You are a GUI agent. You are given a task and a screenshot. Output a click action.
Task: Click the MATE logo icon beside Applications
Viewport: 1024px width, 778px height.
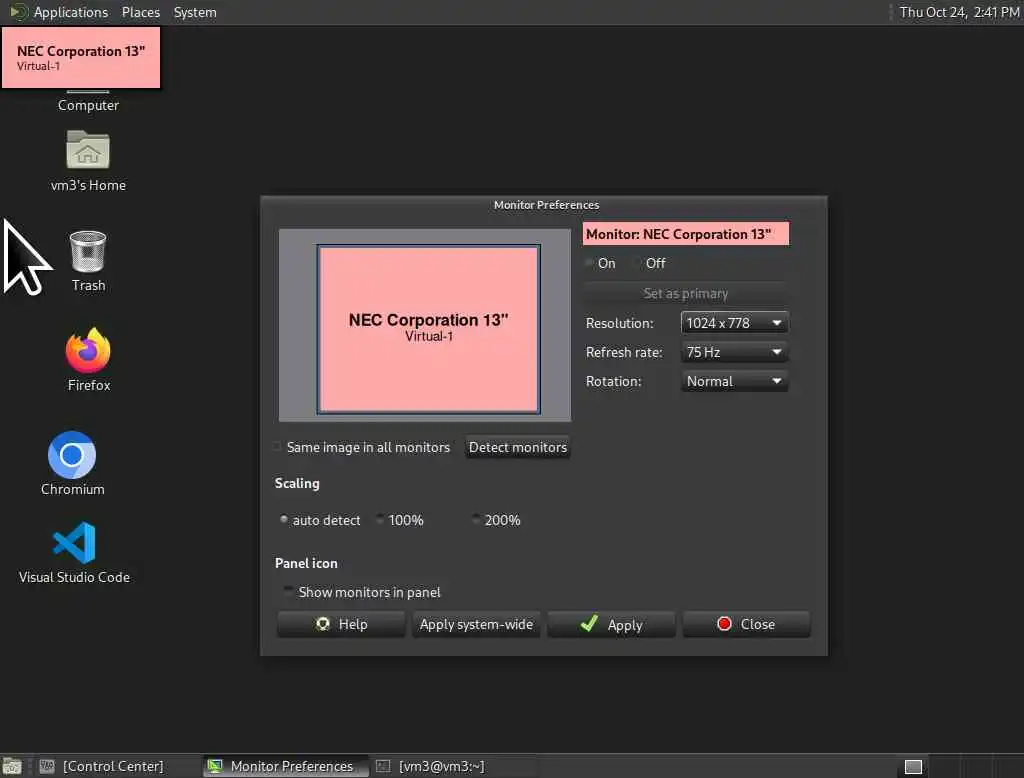pyautogui.click(x=18, y=12)
